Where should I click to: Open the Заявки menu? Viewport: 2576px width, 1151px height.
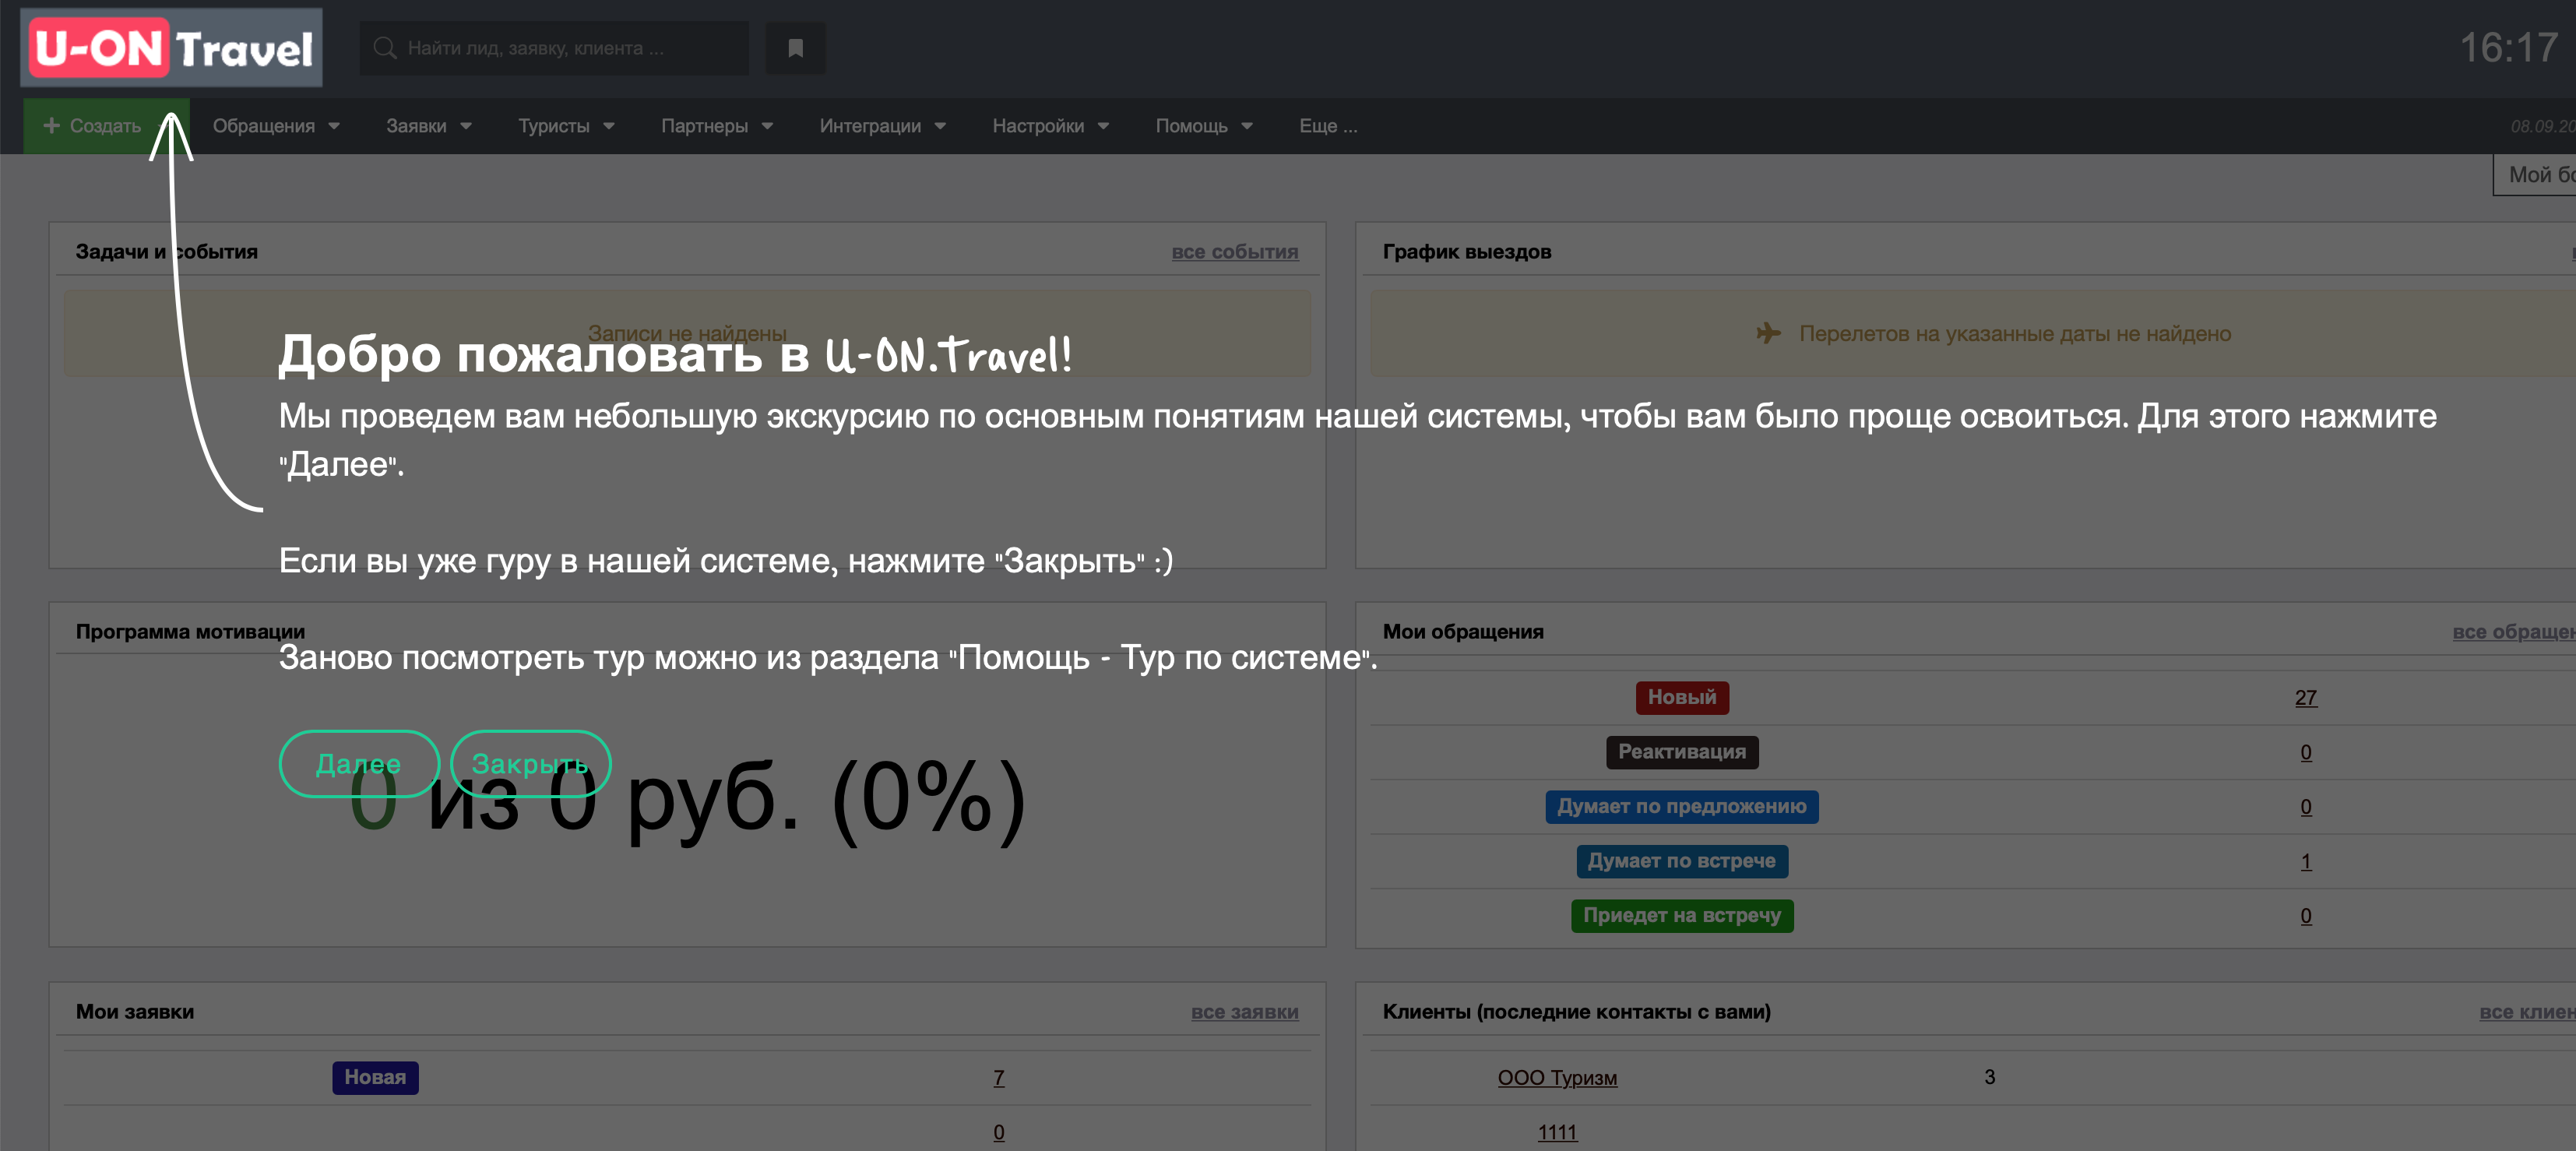[429, 126]
